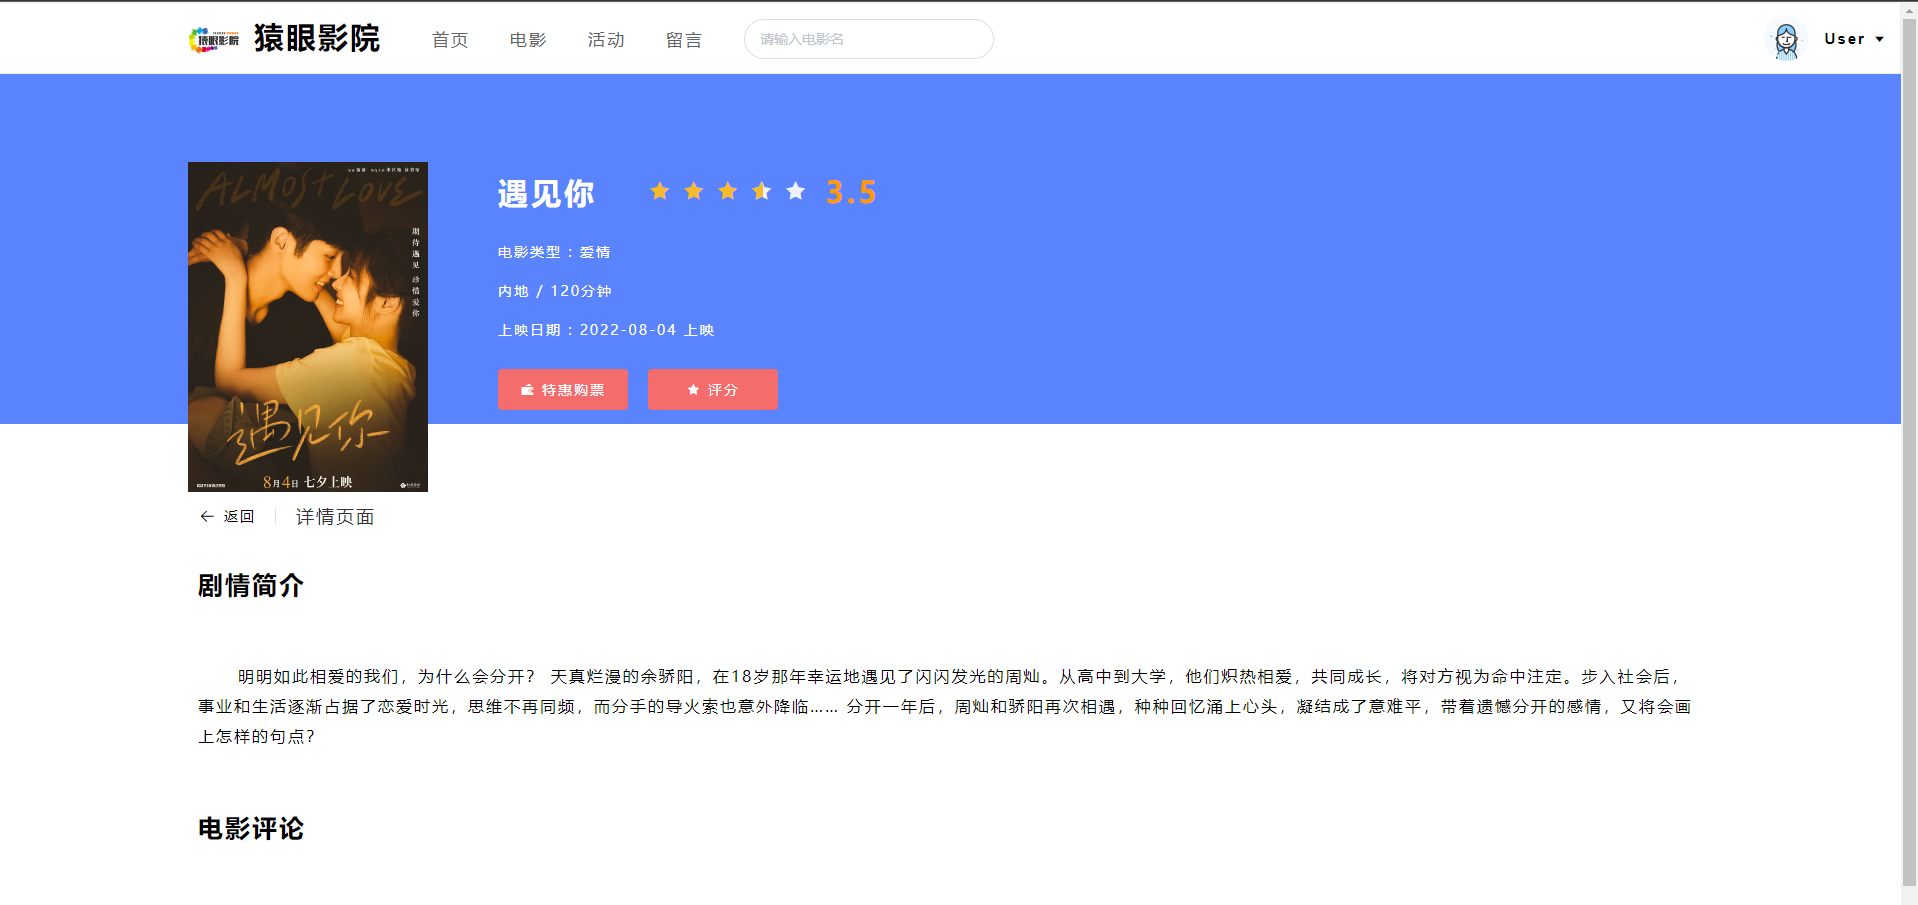Image resolution: width=1918 pixels, height=905 pixels.
Task: Click the 评分 button
Action: click(x=713, y=390)
